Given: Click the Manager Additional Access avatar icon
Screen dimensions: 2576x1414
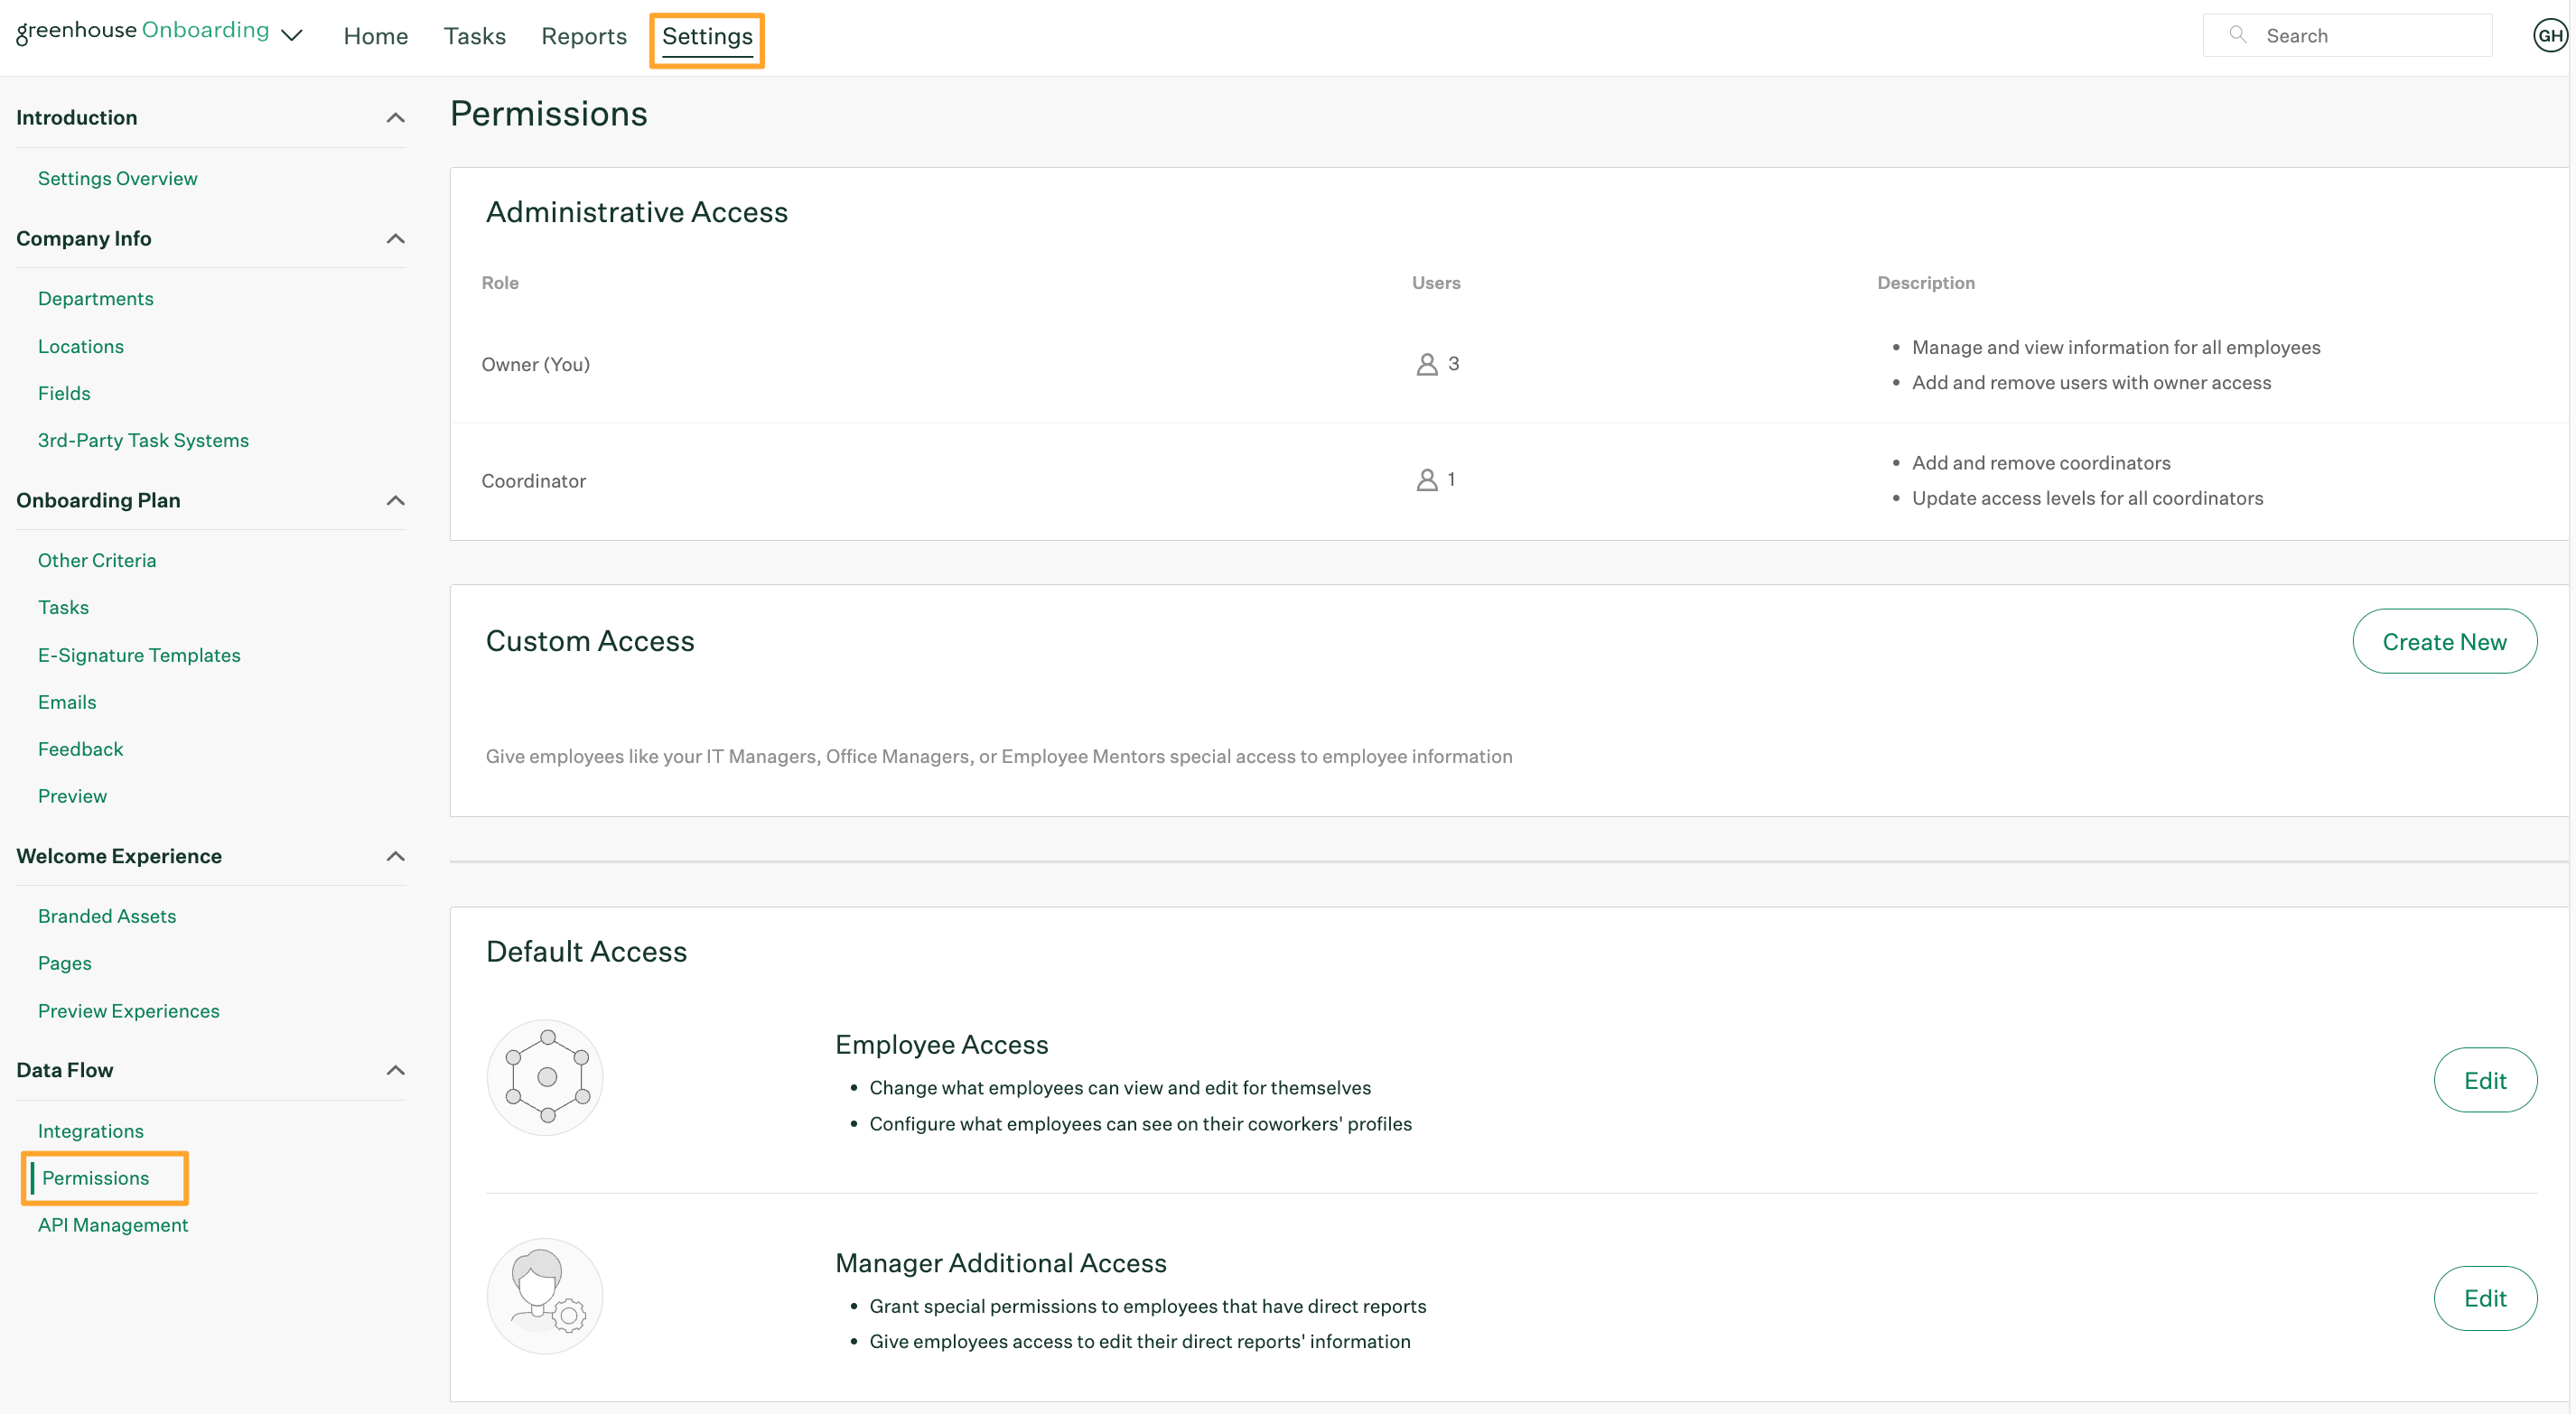Looking at the screenshot, I should pyautogui.click(x=545, y=1296).
